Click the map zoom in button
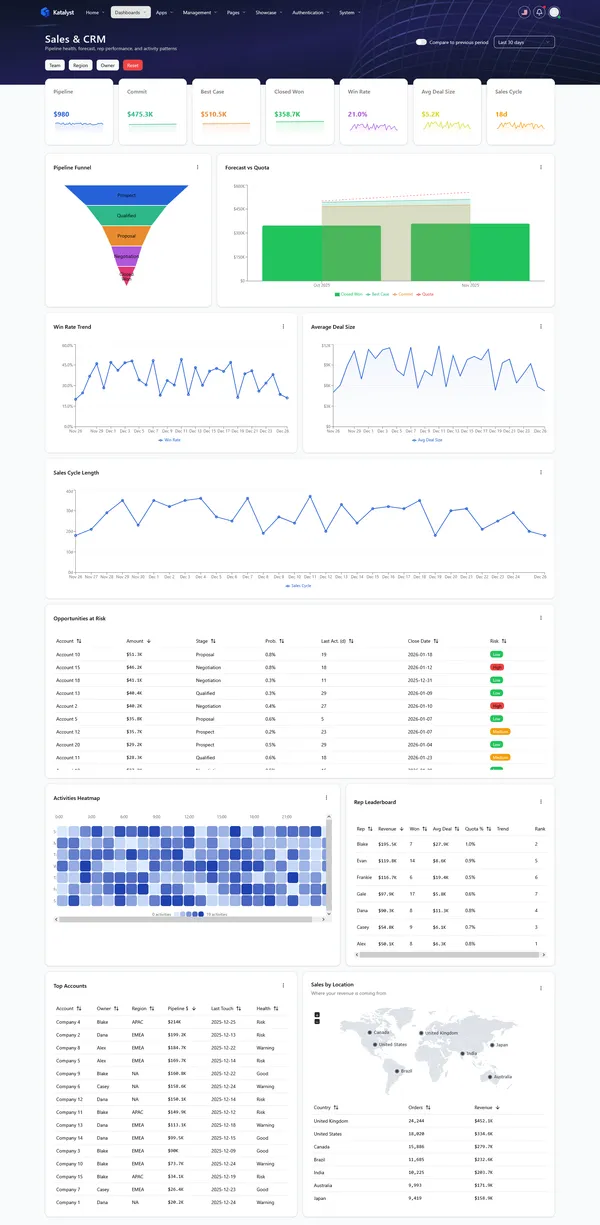Screen dimensions: 600x1225 (317, 1014)
